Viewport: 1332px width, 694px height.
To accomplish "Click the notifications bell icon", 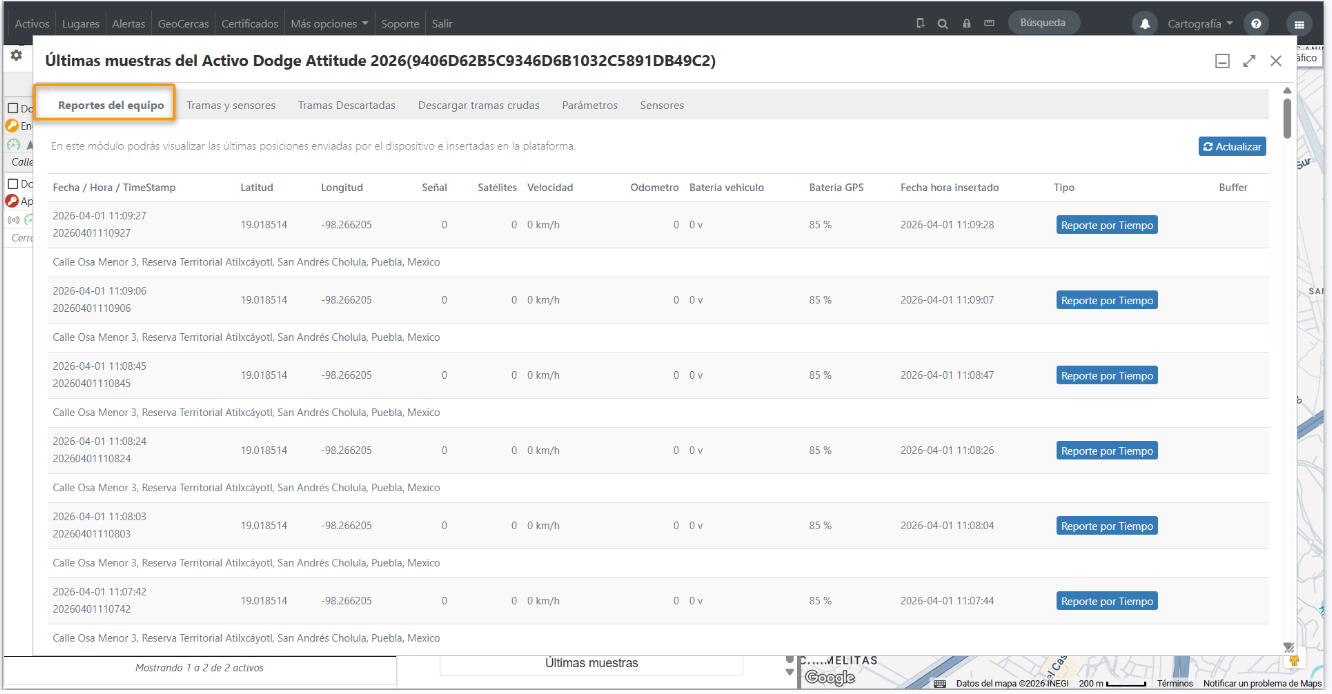I will point(1145,24).
